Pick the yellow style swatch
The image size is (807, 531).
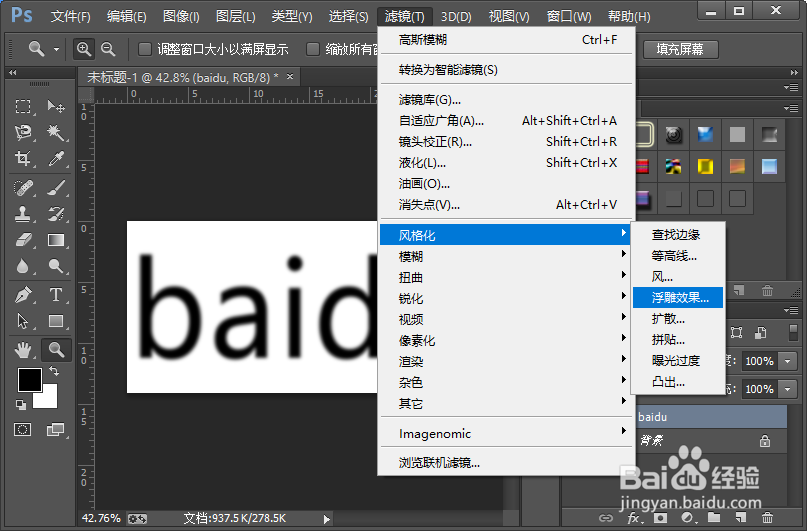[705, 166]
